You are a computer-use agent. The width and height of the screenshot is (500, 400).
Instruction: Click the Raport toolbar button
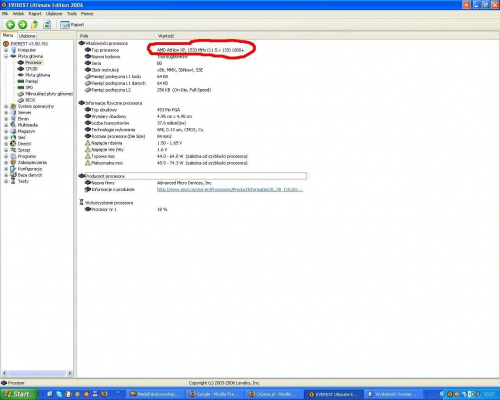pyautogui.click(x=72, y=25)
